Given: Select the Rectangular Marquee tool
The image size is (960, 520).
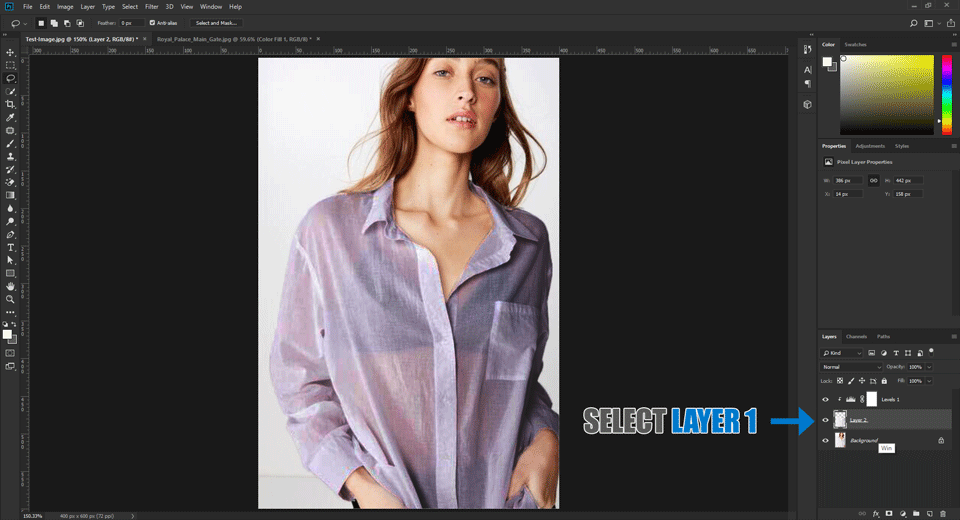Looking at the screenshot, I should click(x=10, y=65).
